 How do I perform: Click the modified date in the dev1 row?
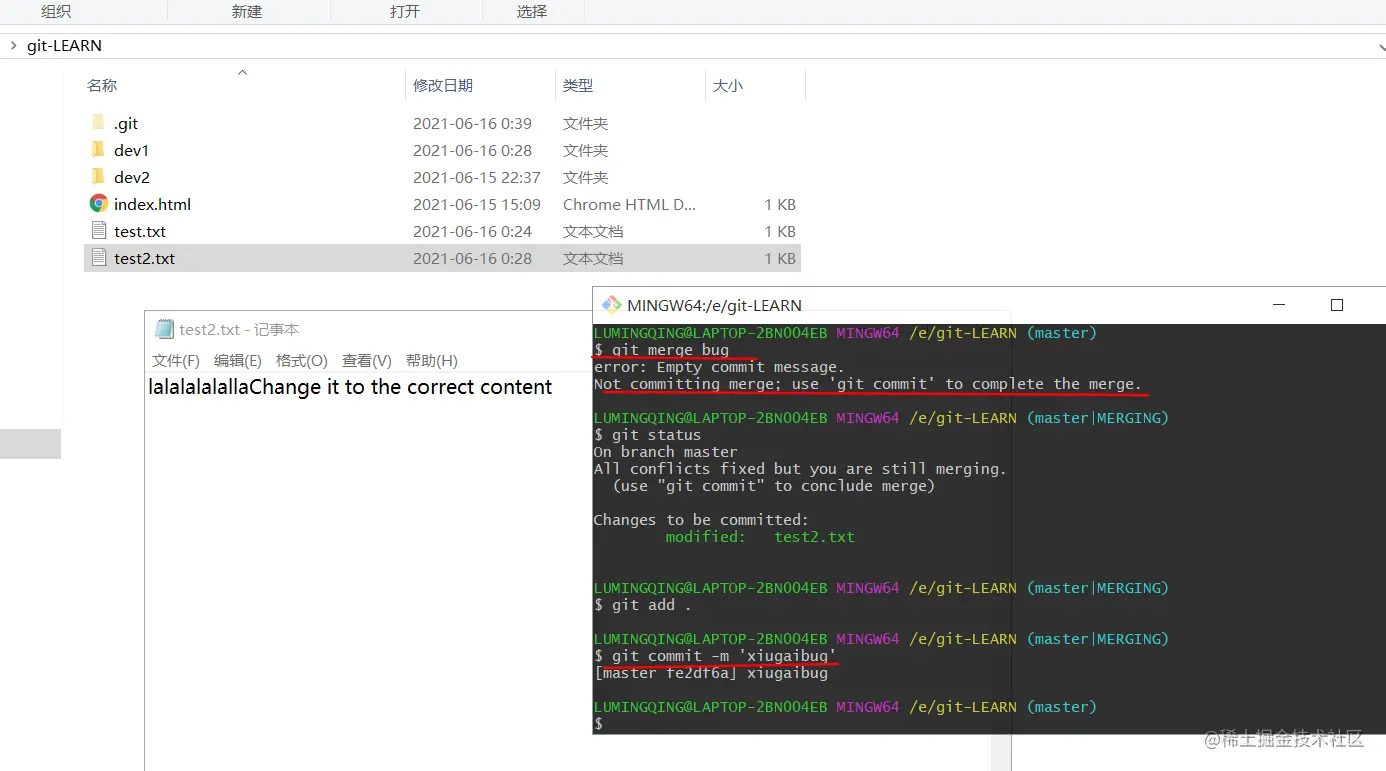tap(472, 151)
